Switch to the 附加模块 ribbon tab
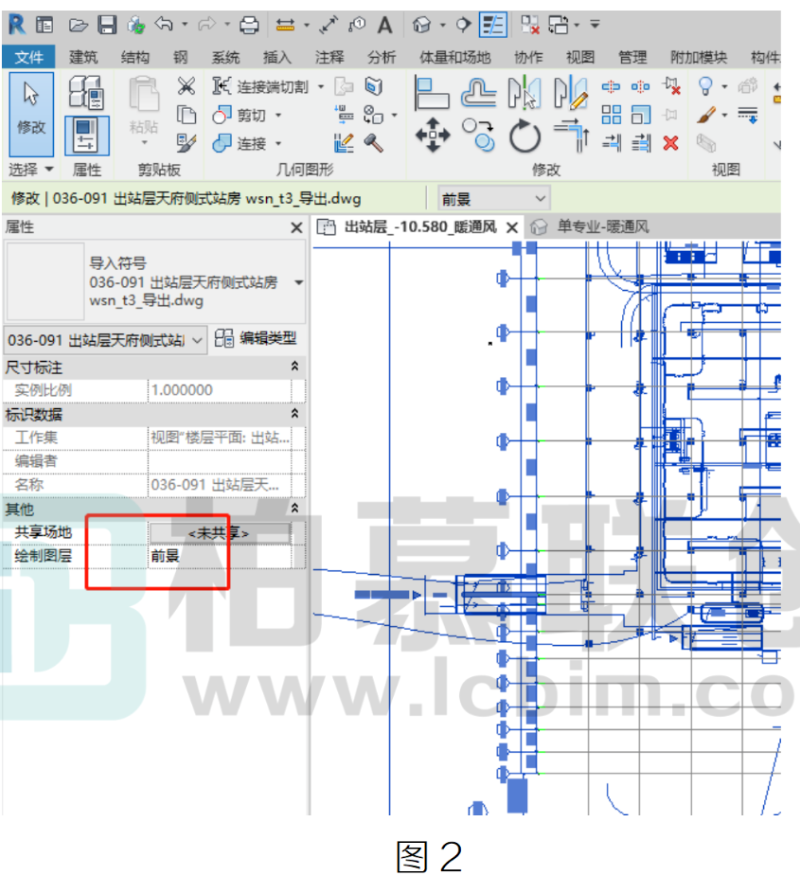Screen dimensions: 800x885 point(698,57)
